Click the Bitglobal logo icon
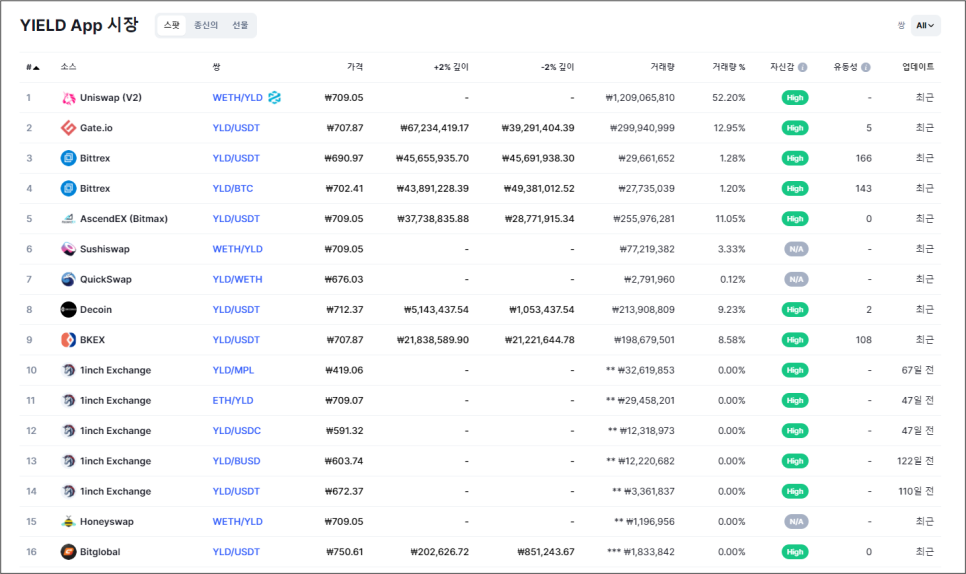The image size is (966, 574). point(68,552)
